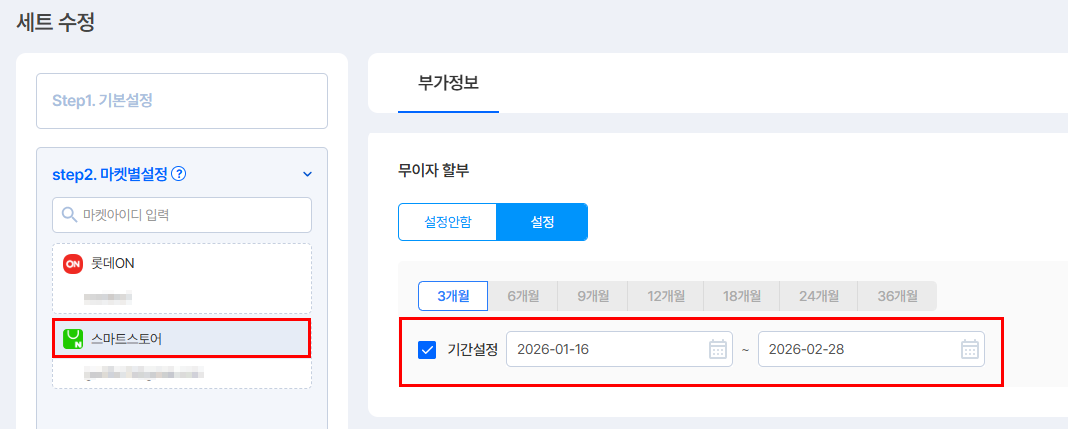Click the help icon beside 마켓별설정
This screenshot has height=429, width=1068.
pos(179,174)
